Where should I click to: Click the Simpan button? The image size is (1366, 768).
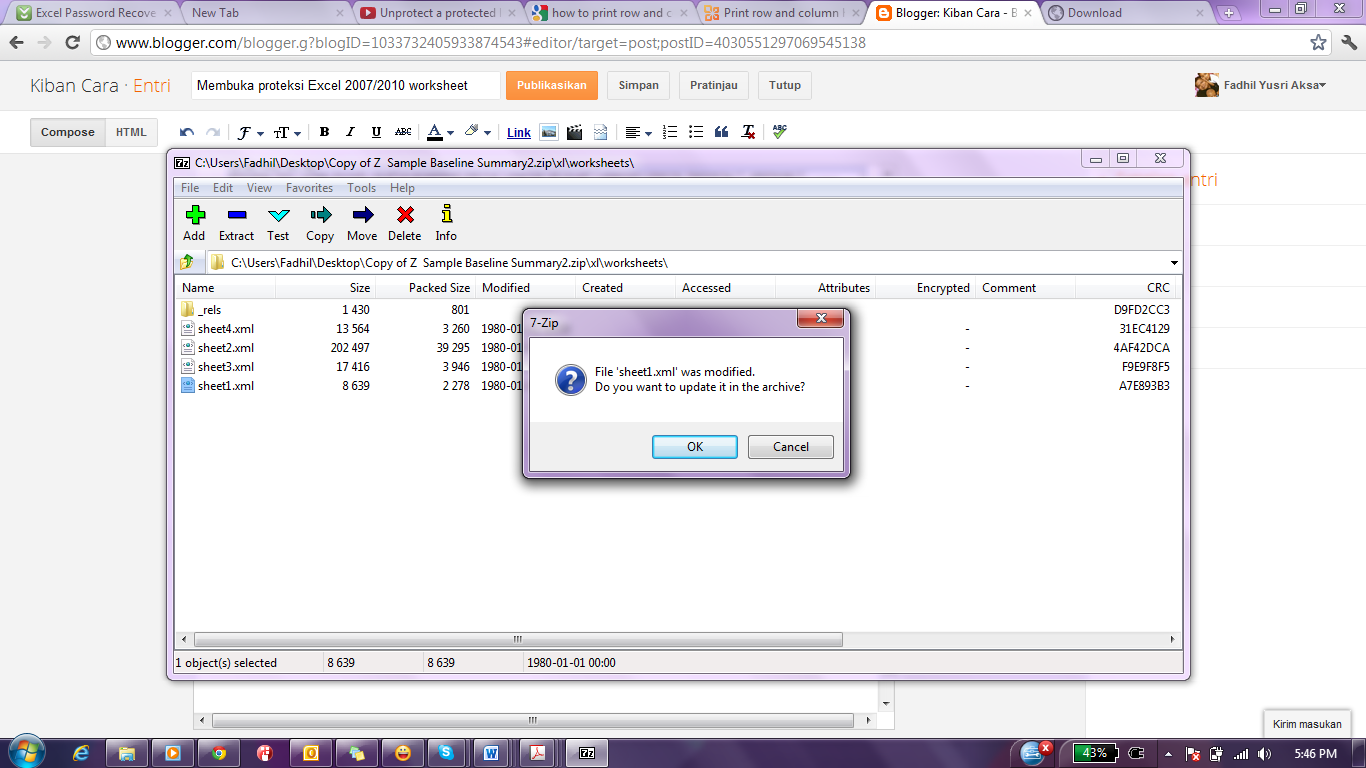pyautogui.click(x=638, y=85)
